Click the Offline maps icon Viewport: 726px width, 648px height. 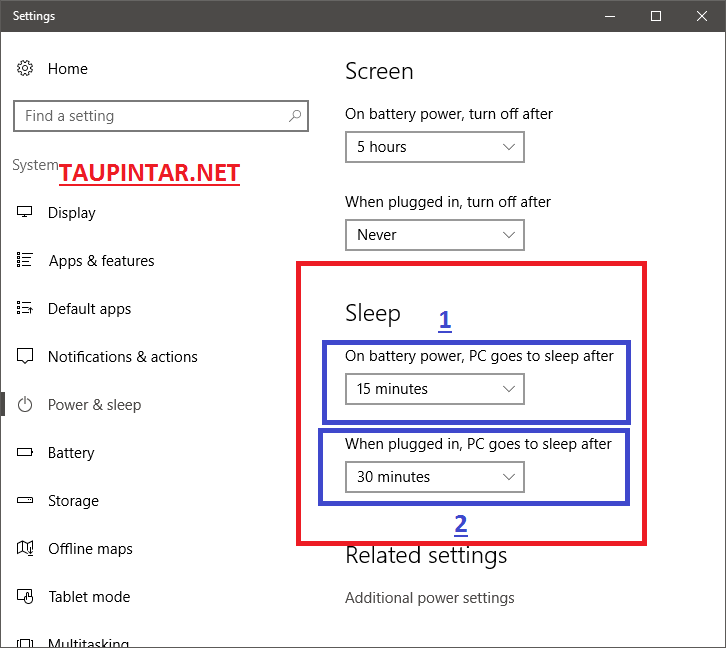25,548
